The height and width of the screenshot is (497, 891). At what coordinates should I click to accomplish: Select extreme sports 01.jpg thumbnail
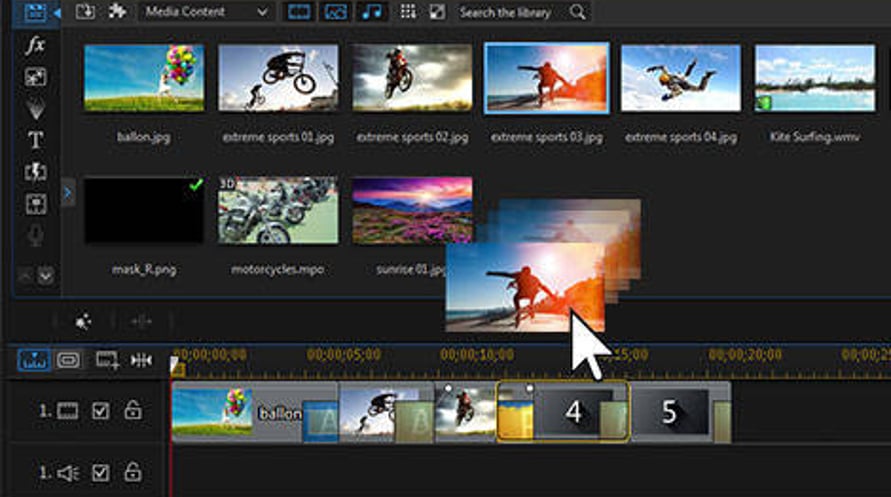(278, 78)
